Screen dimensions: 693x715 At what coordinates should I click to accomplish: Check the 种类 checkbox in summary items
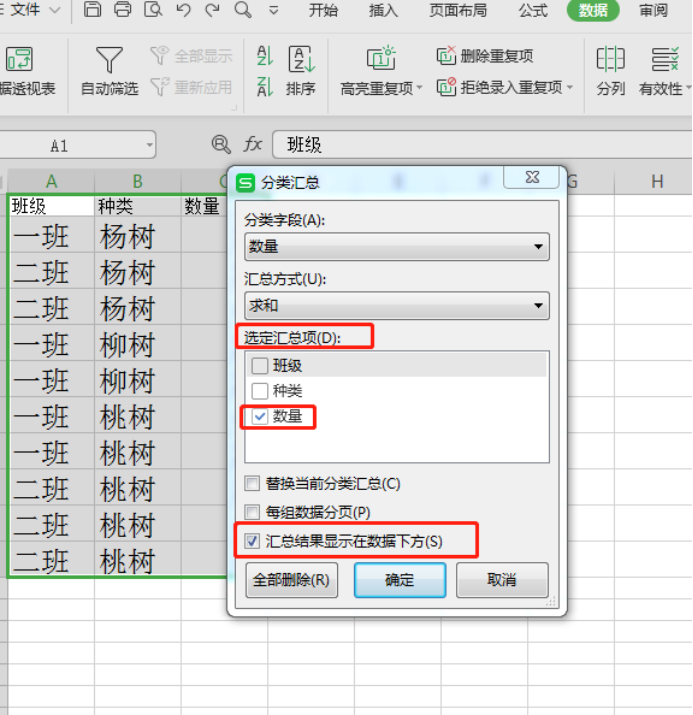pyautogui.click(x=260, y=391)
